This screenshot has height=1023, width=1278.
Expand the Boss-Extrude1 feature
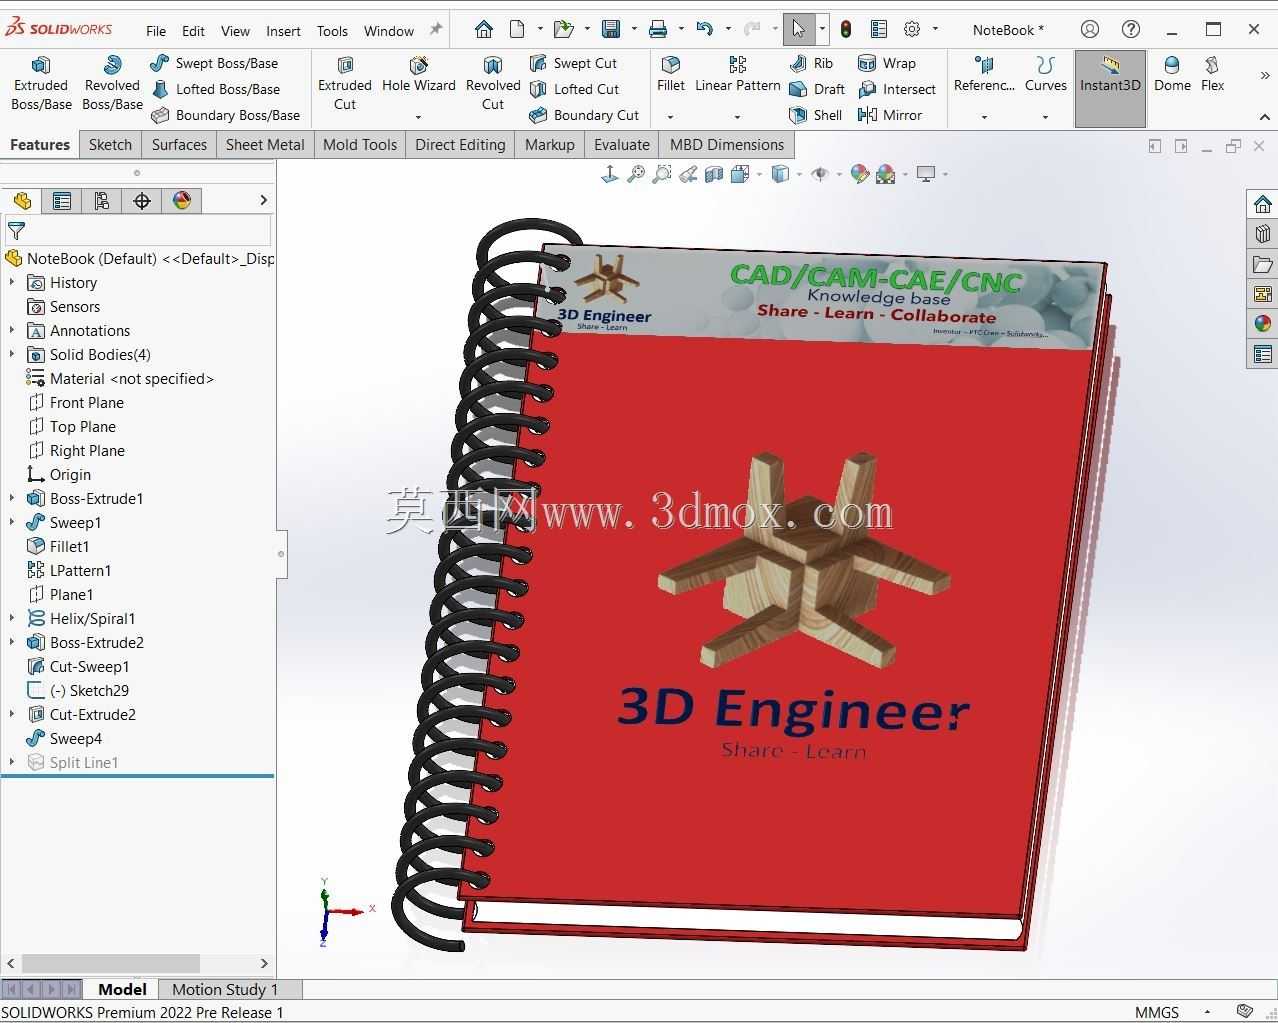(x=12, y=499)
